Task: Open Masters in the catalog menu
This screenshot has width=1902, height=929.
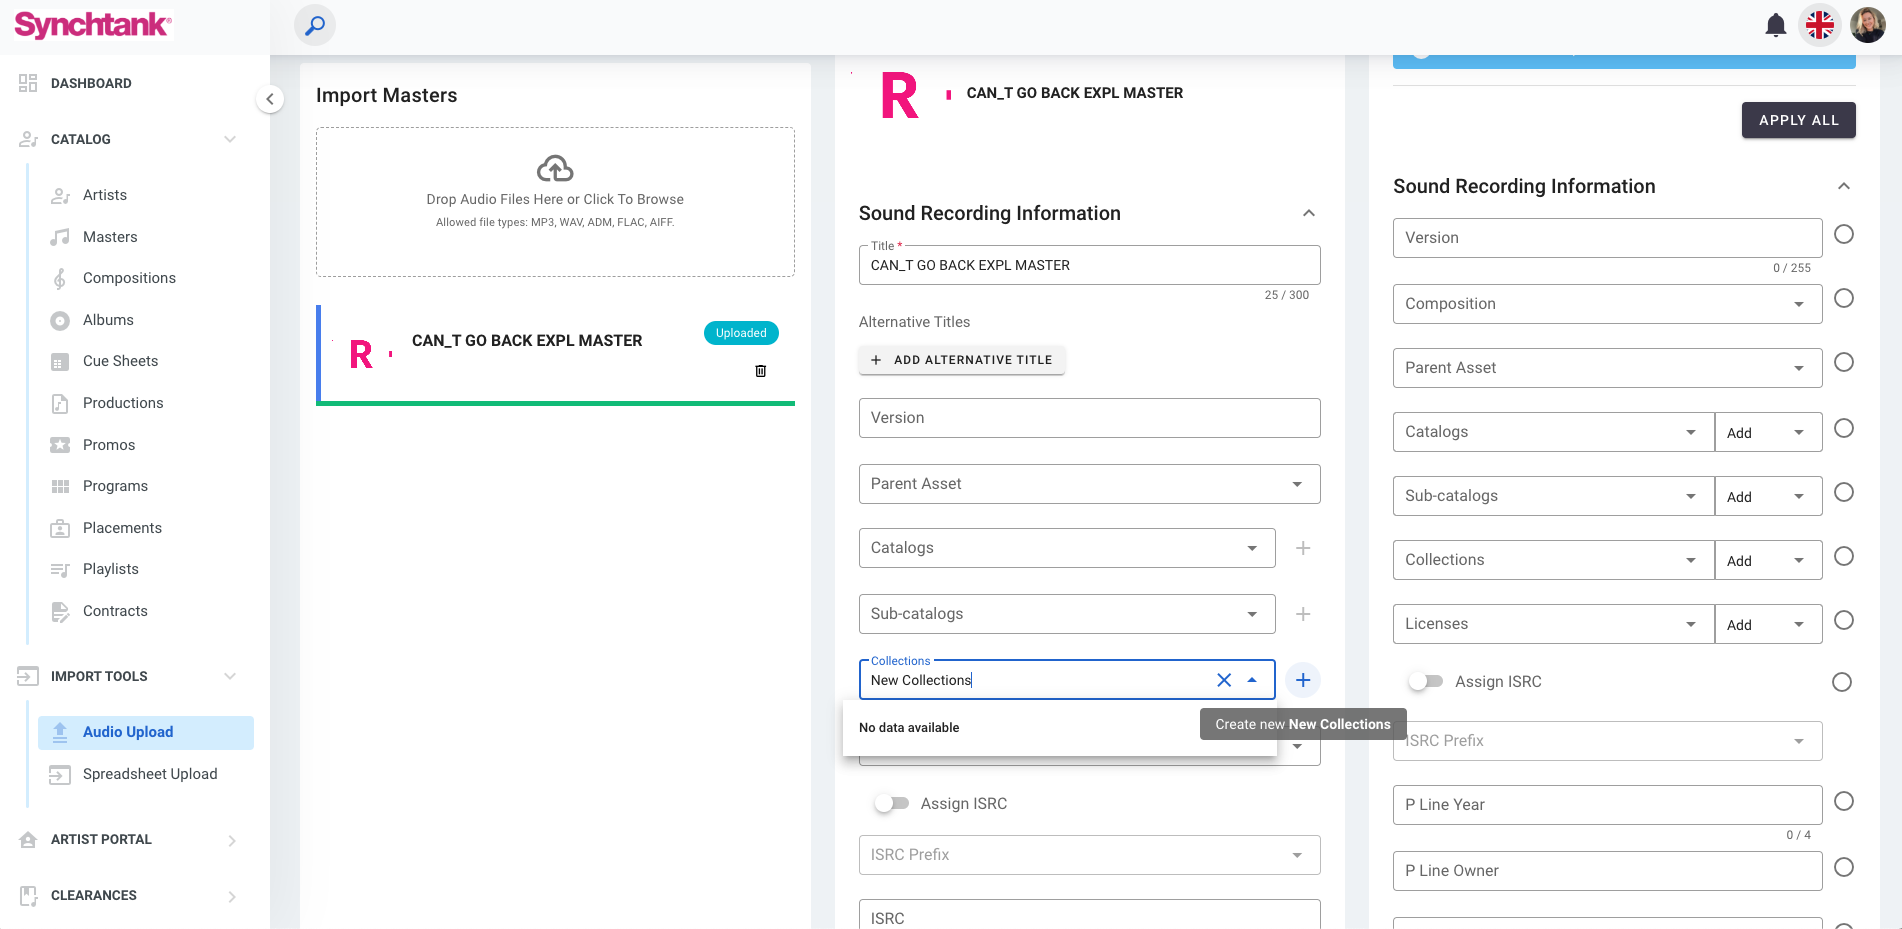Action: point(110,237)
